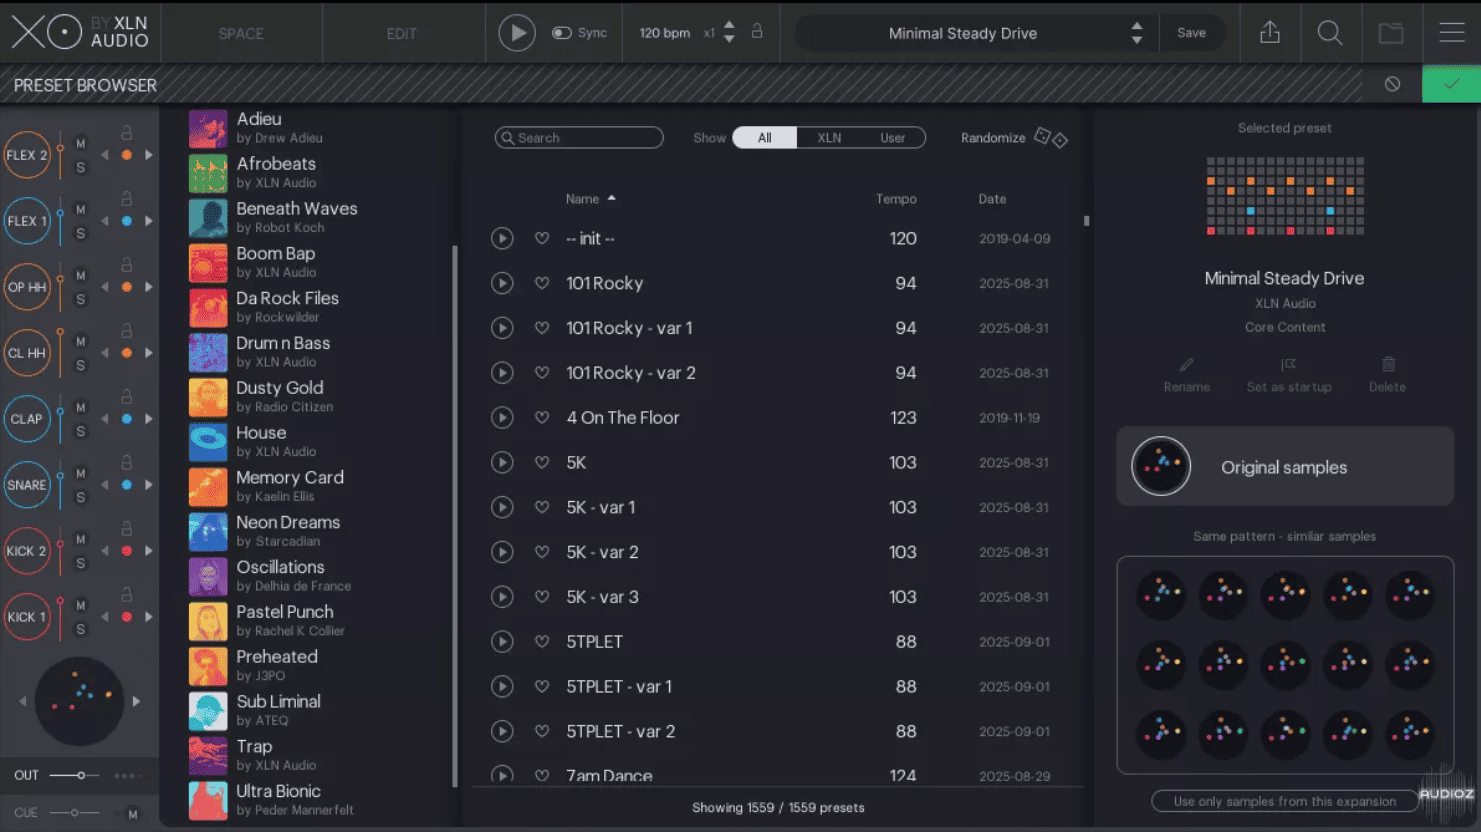Solo the CLAP channel
Image resolution: width=1481 pixels, height=832 pixels.
click(81, 432)
